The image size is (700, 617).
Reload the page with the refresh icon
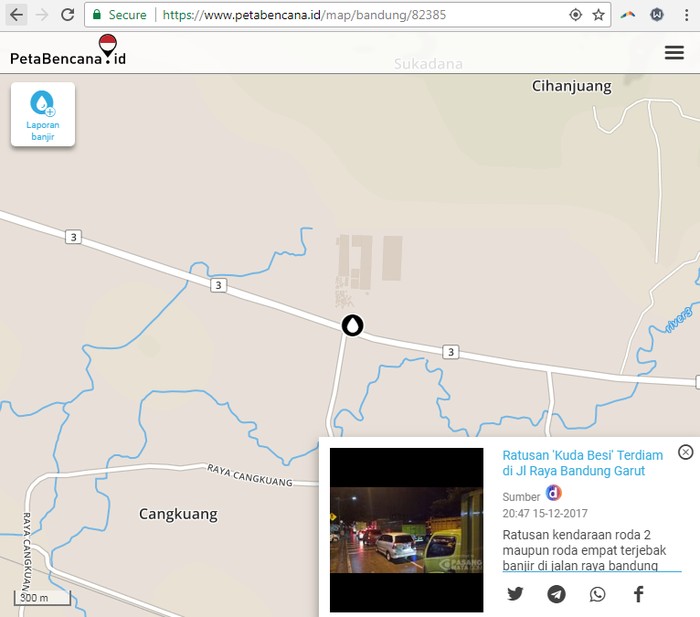68,15
